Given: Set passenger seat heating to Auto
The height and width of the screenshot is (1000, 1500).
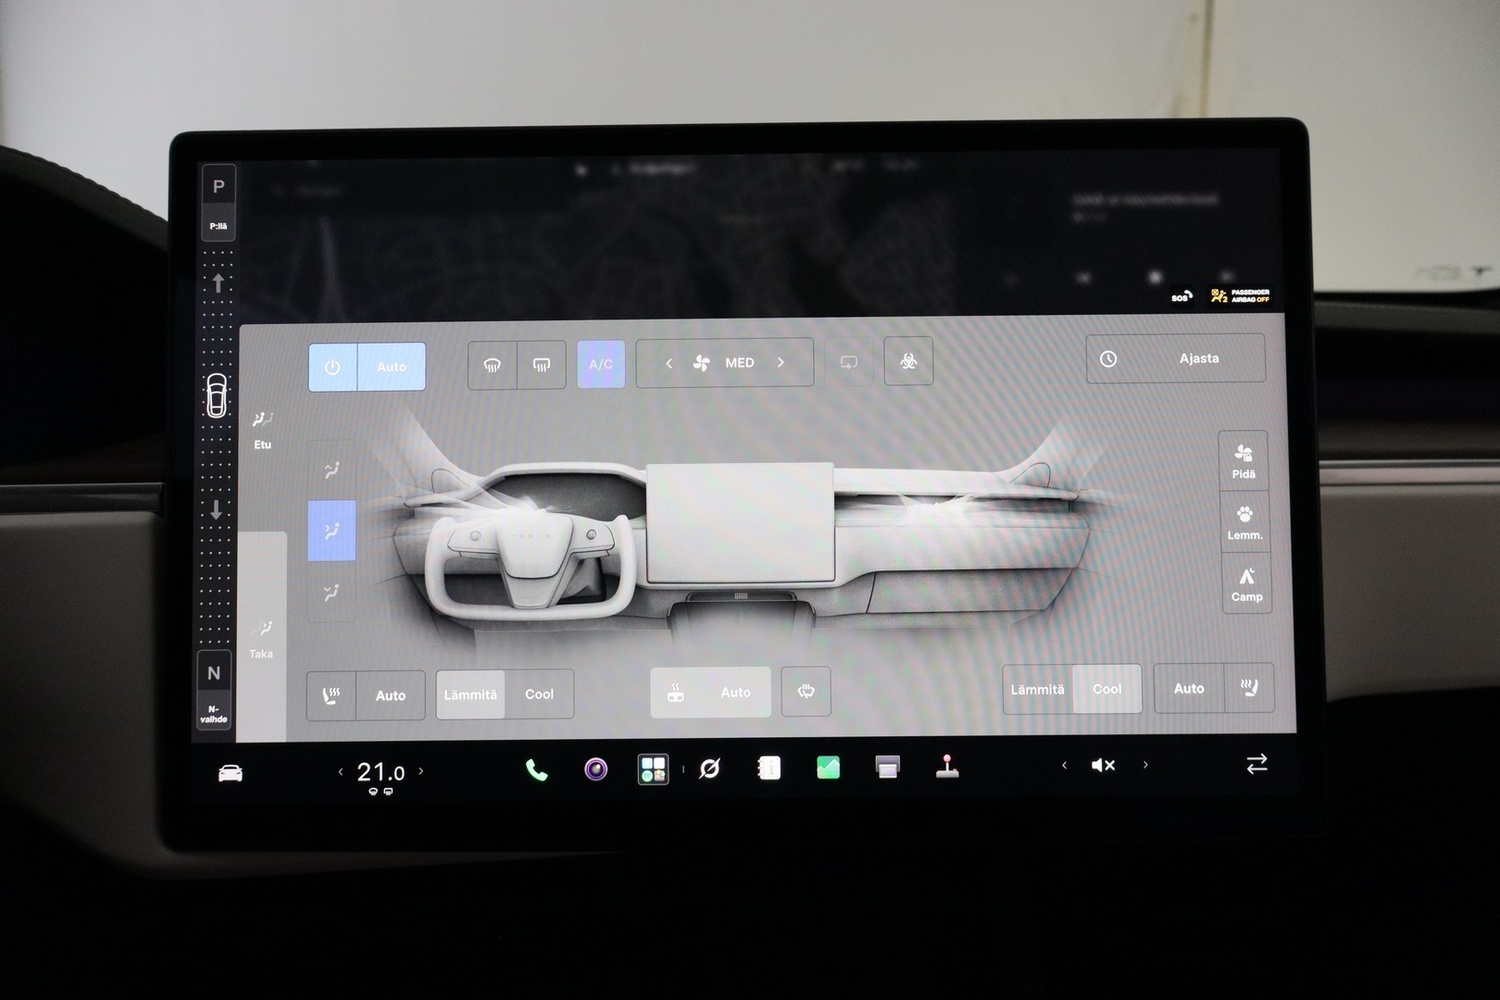Looking at the screenshot, I should (1189, 688).
